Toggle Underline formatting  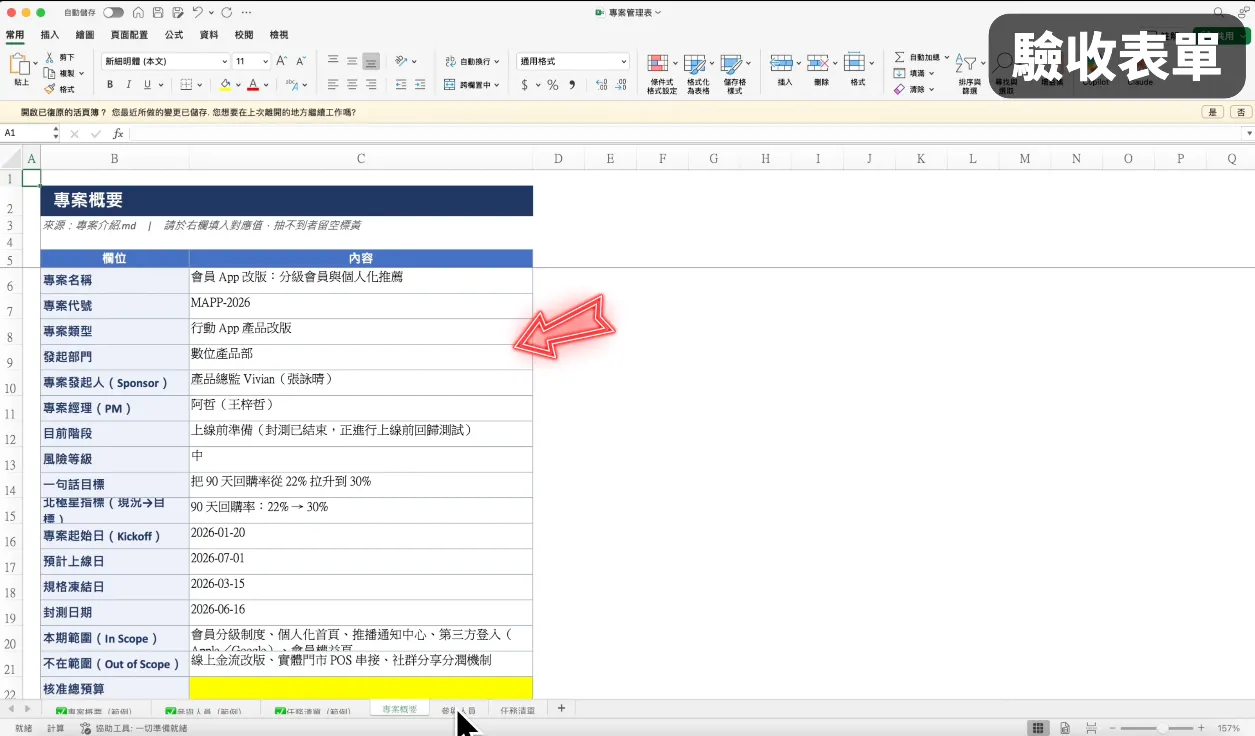[147, 85]
